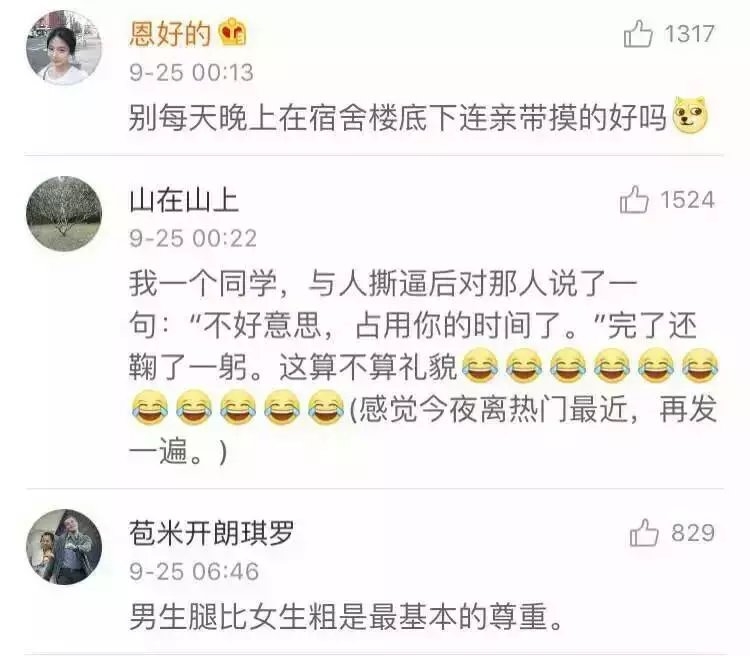Screen dimensions: 750x656
Task: Tap the crown badge next to 恩好的
Action: click(x=232, y=32)
